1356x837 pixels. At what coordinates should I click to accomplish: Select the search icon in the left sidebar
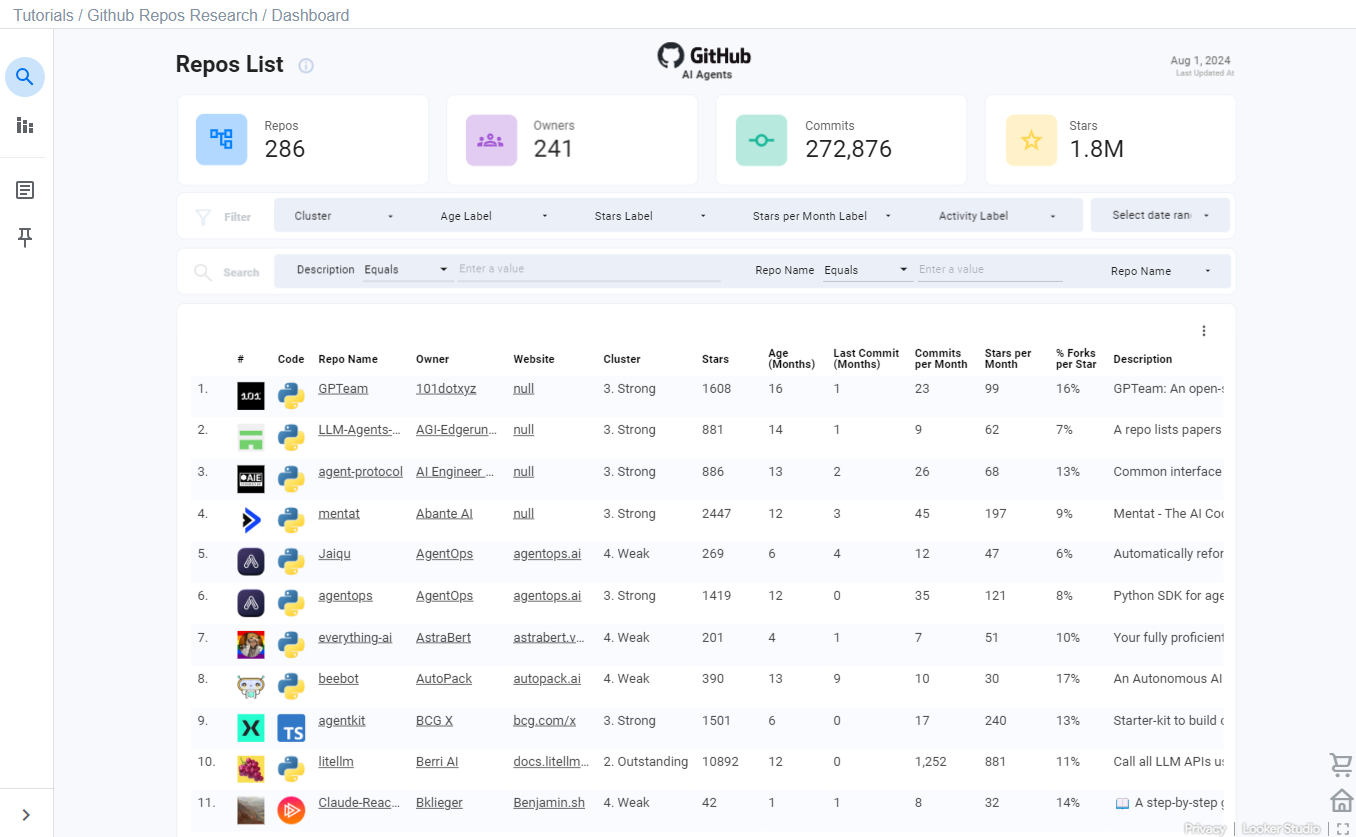click(25, 76)
